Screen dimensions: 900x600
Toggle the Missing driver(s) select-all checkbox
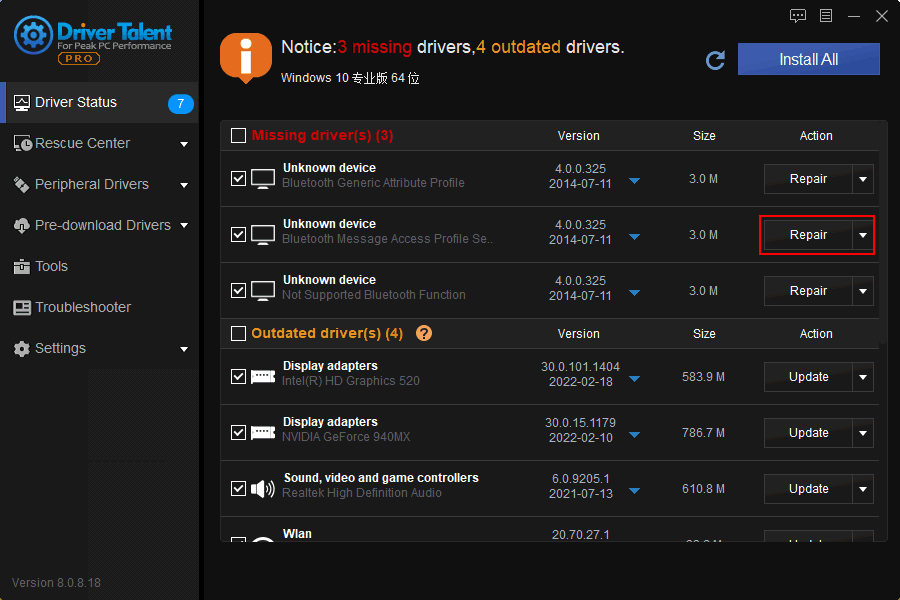coord(238,136)
